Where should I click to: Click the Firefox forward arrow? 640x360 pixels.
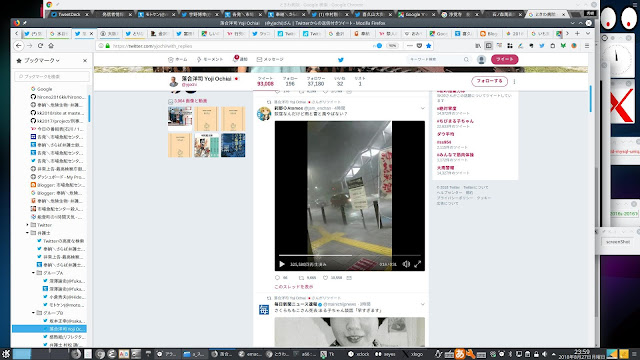(x=29, y=46)
